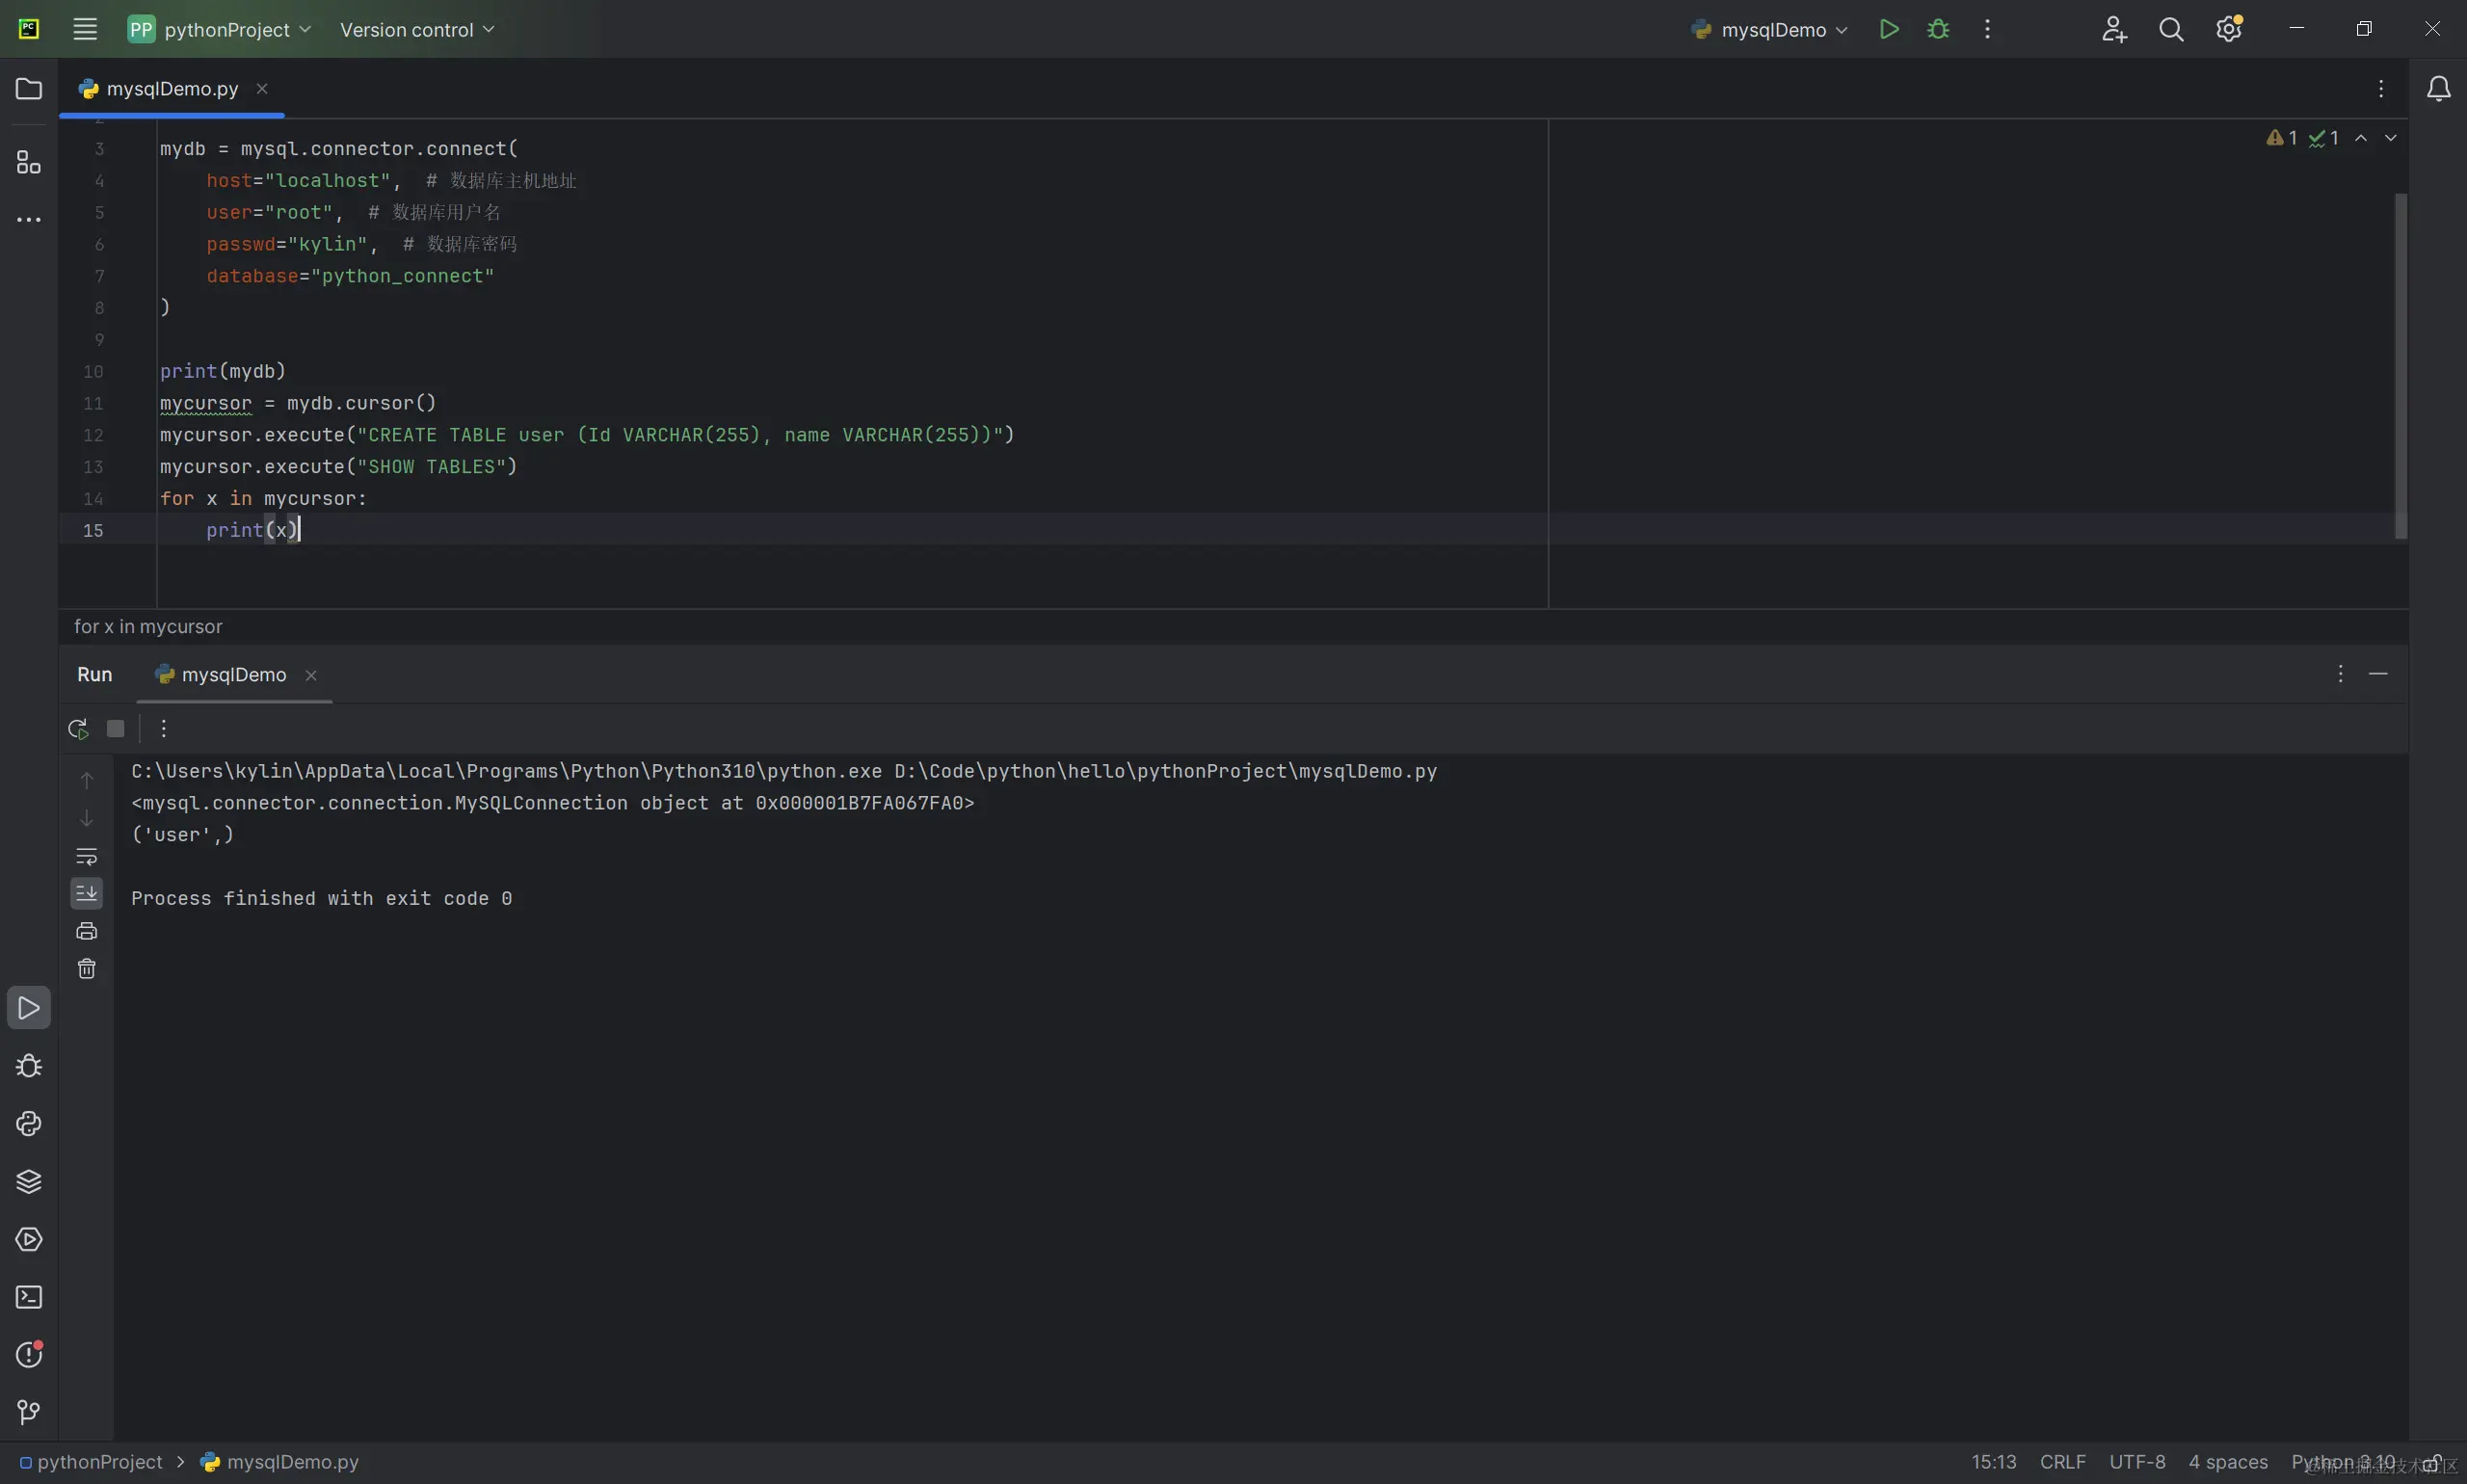Rerun mysqlDemo from Run panel toolbar

point(78,728)
